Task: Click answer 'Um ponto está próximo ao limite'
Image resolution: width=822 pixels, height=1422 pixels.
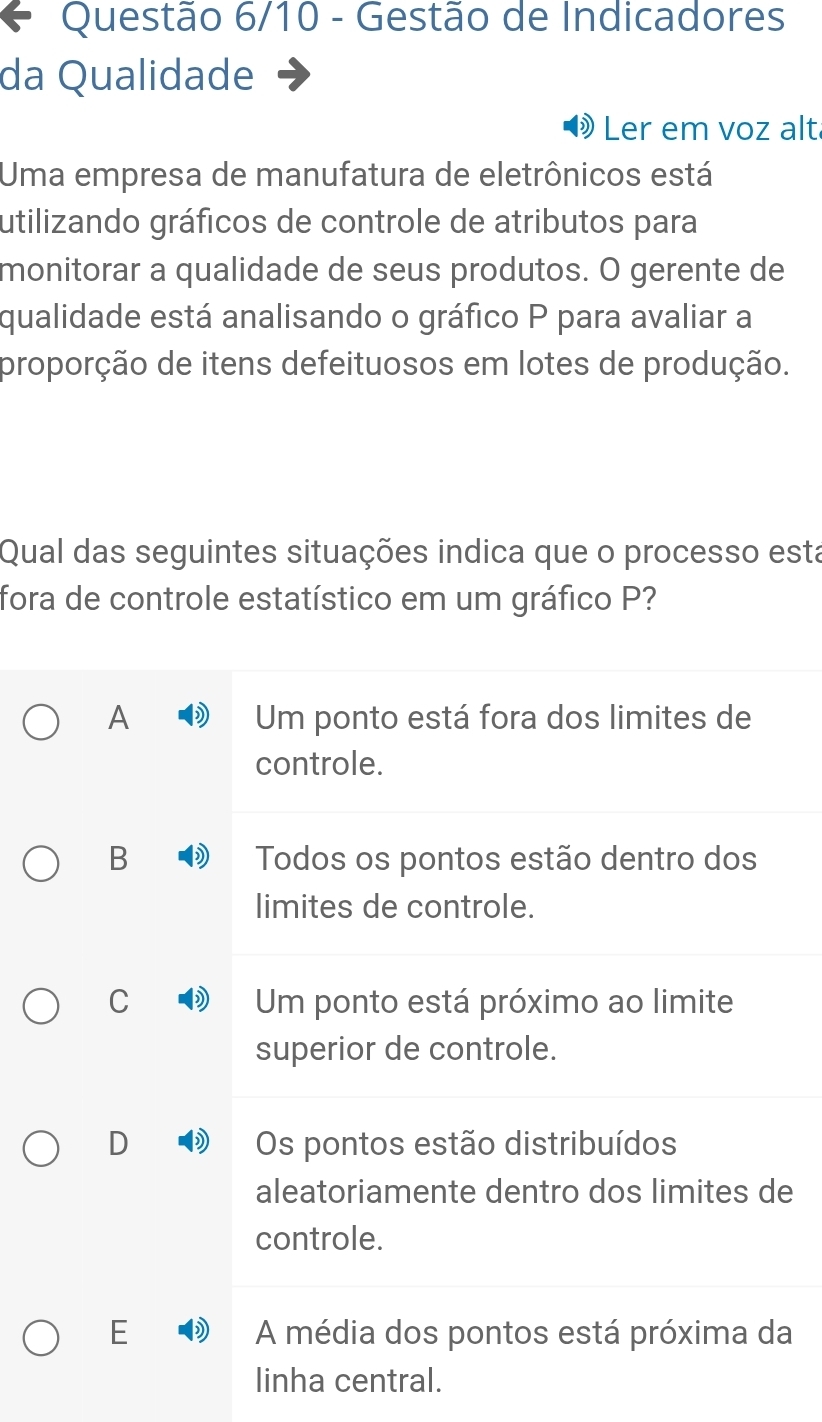Action: click(495, 1024)
